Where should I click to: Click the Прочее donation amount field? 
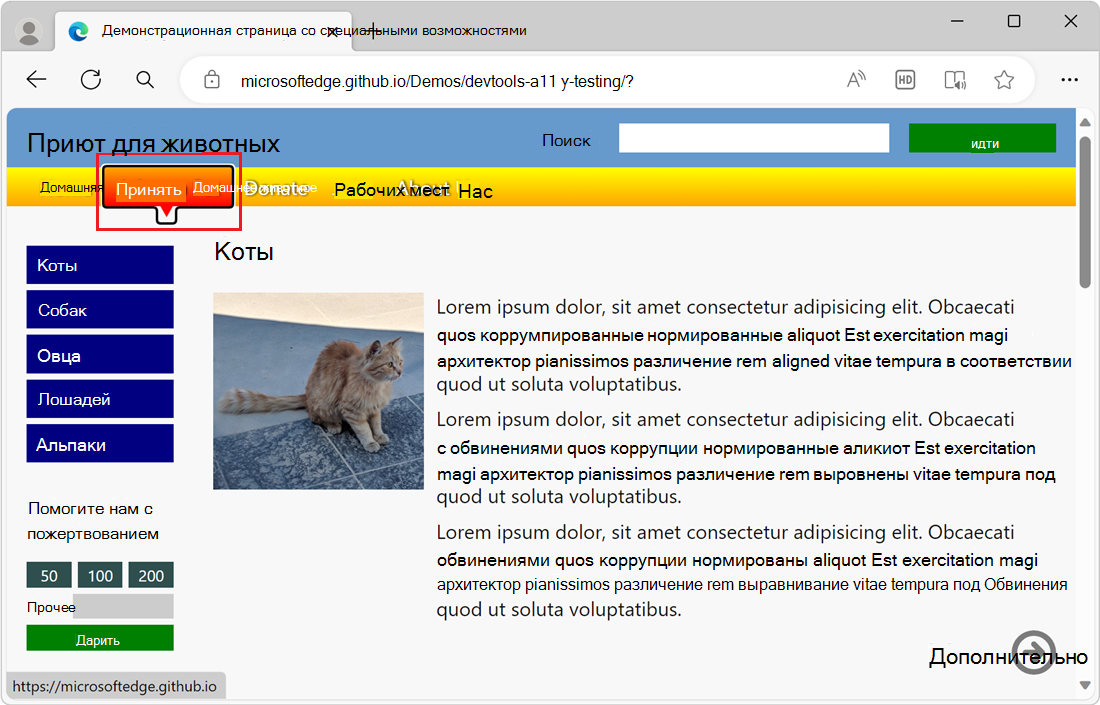point(125,606)
